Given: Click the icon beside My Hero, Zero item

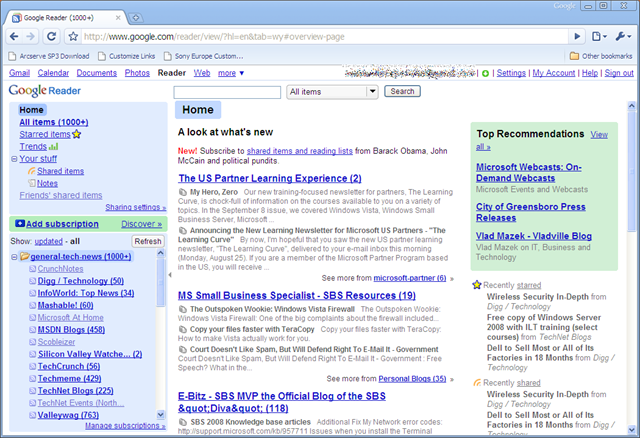Looking at the screenshot, I should [x=182, y=192].
